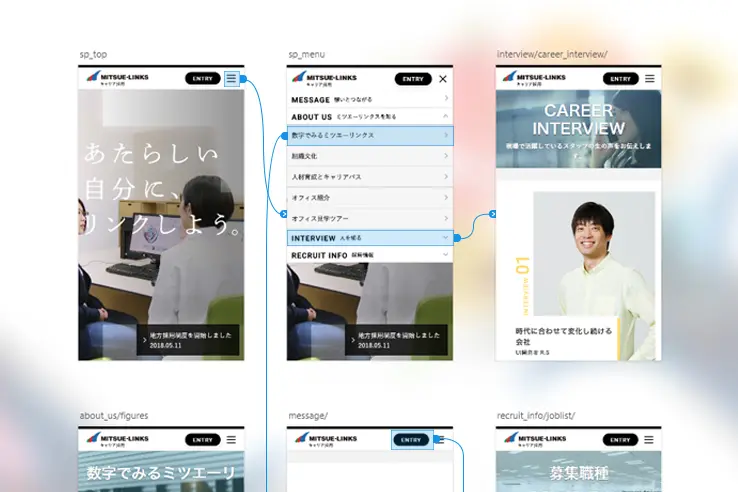738x492 pixels.
Task: Click MITSUE-LINKS logo on about_us/figures artboard
Action: [117, 439]
